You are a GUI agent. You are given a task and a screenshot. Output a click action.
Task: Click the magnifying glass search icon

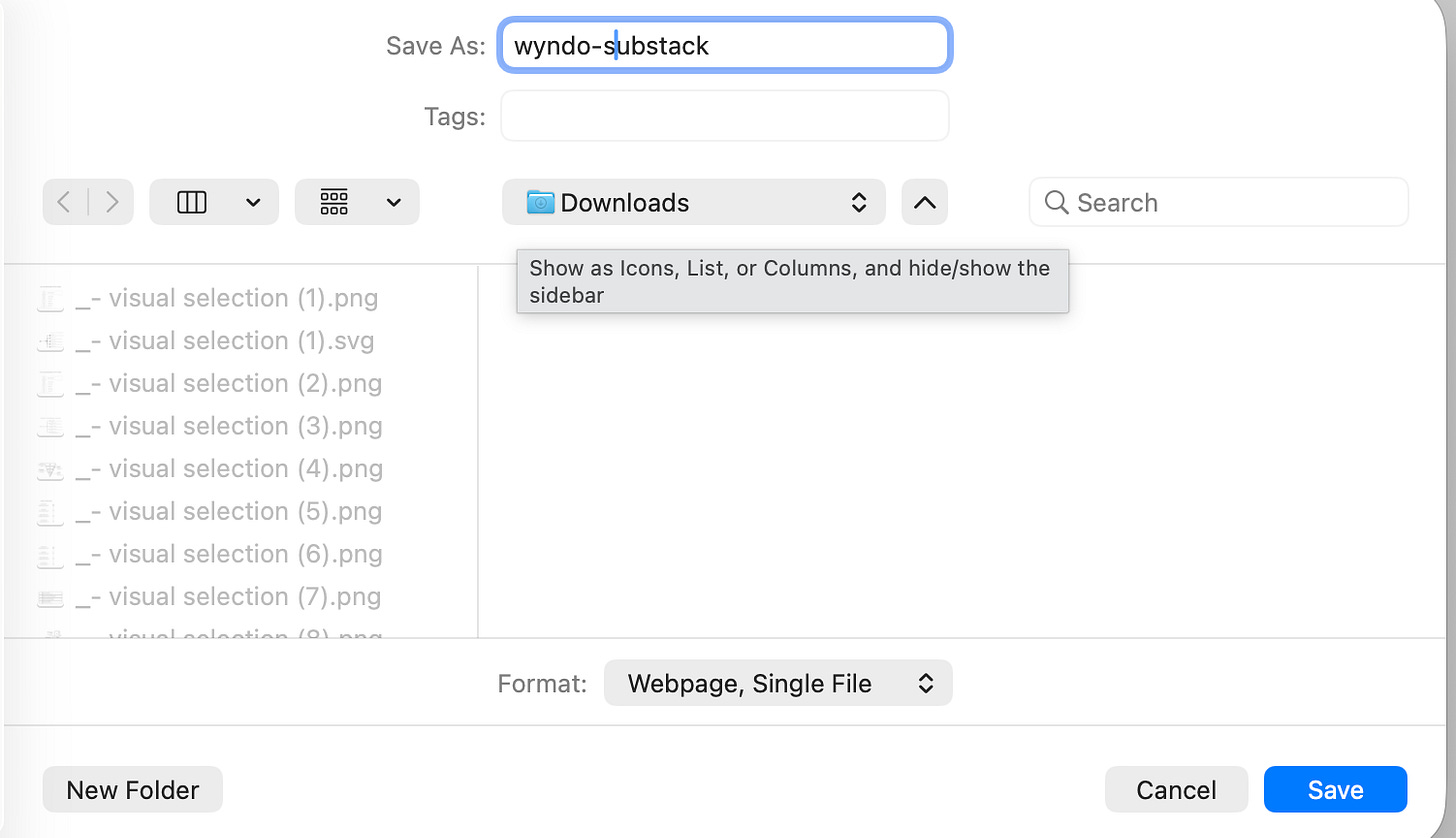point(1056,202)
